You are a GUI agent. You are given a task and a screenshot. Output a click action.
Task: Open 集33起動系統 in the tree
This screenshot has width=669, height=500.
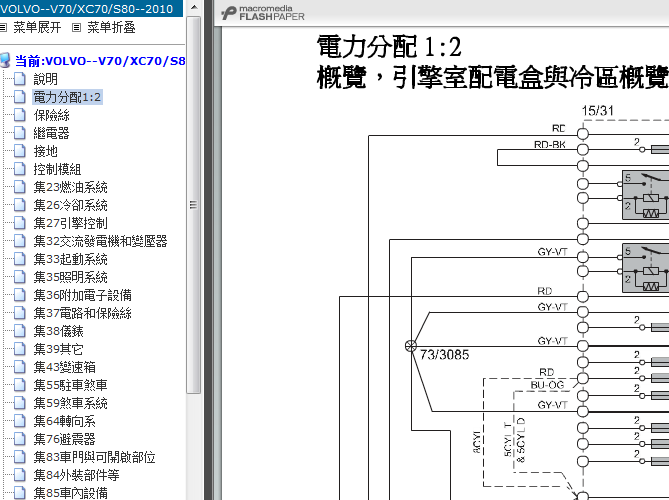click(x=70, y=259)
